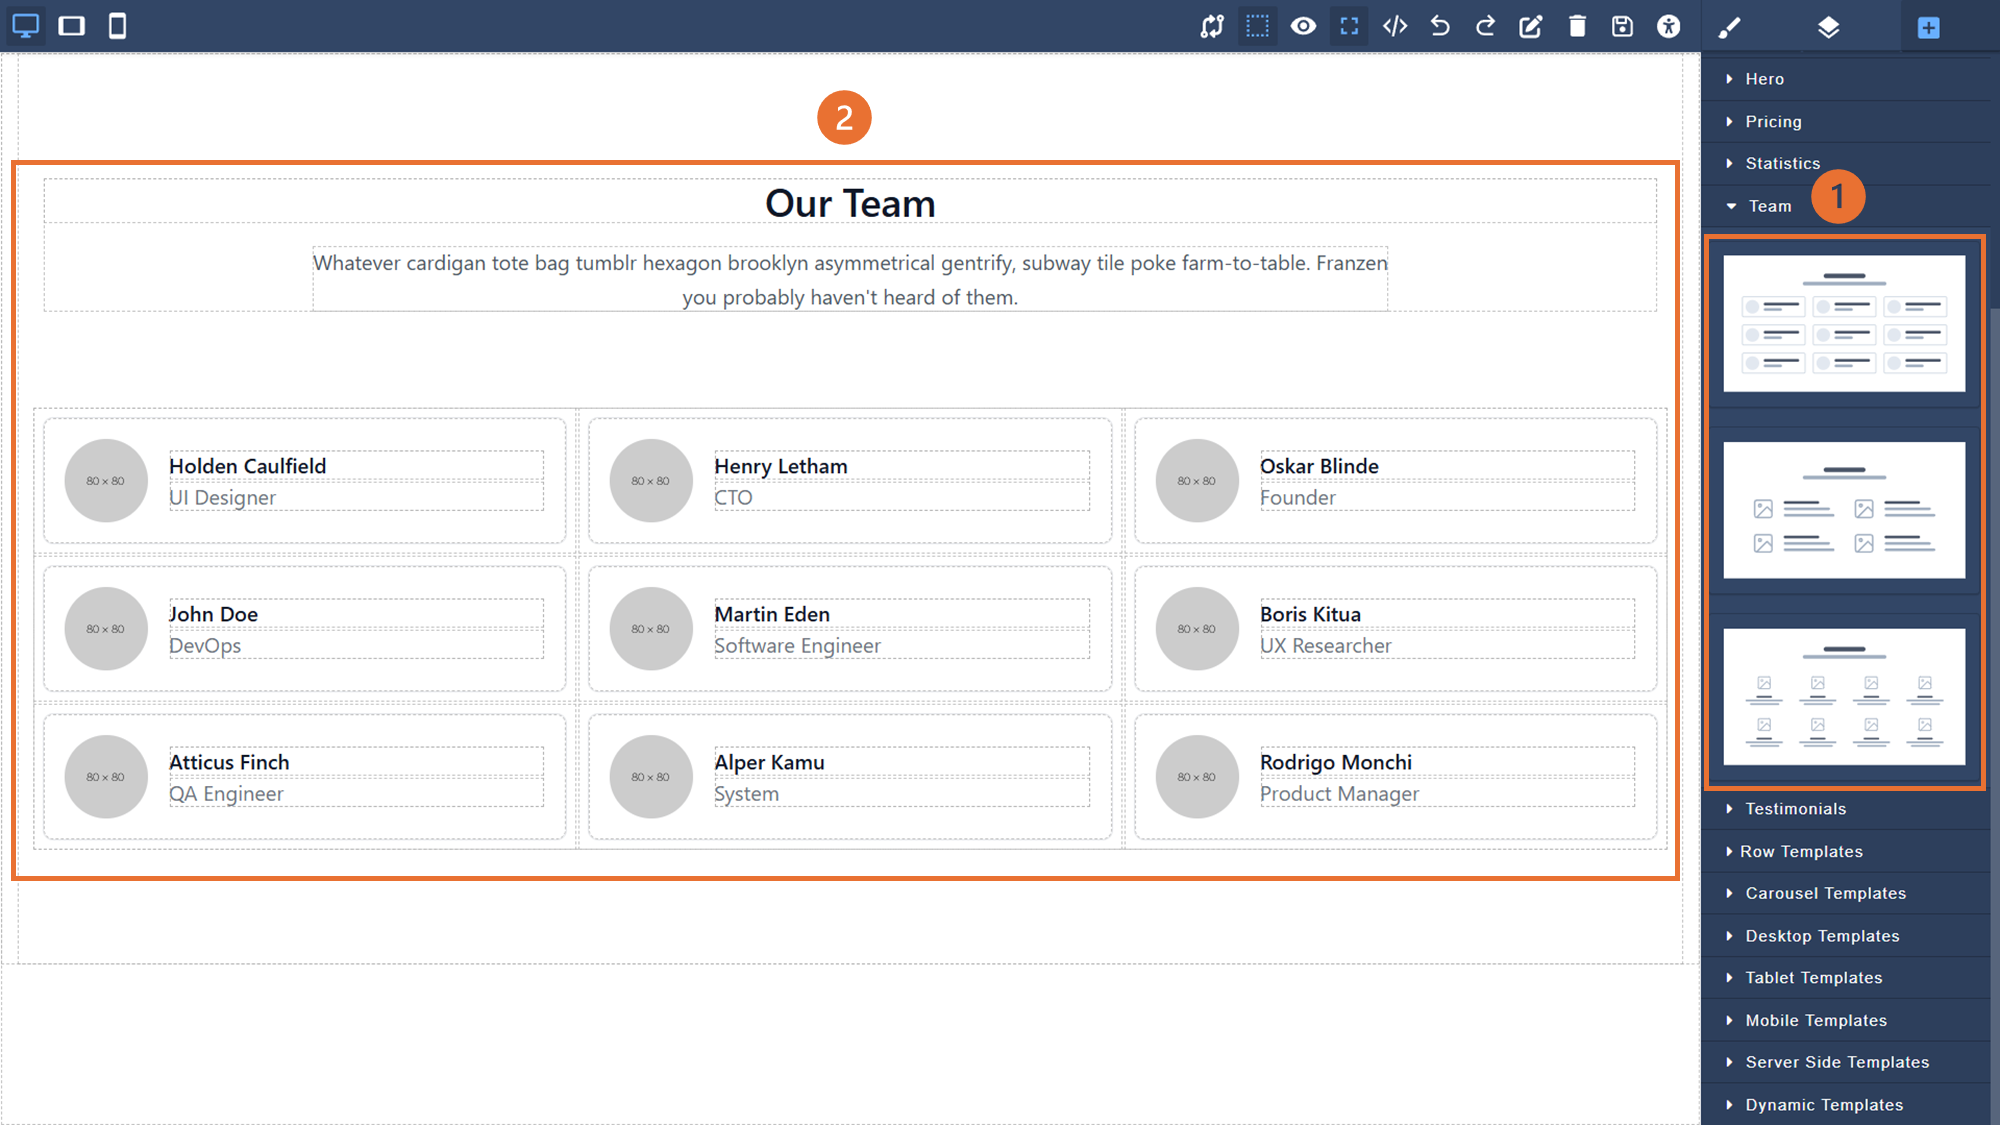This screenshot has width=2000, height=1125.
Task: Choose the four-column Team block thumbnail
Action: [1844, 697]
